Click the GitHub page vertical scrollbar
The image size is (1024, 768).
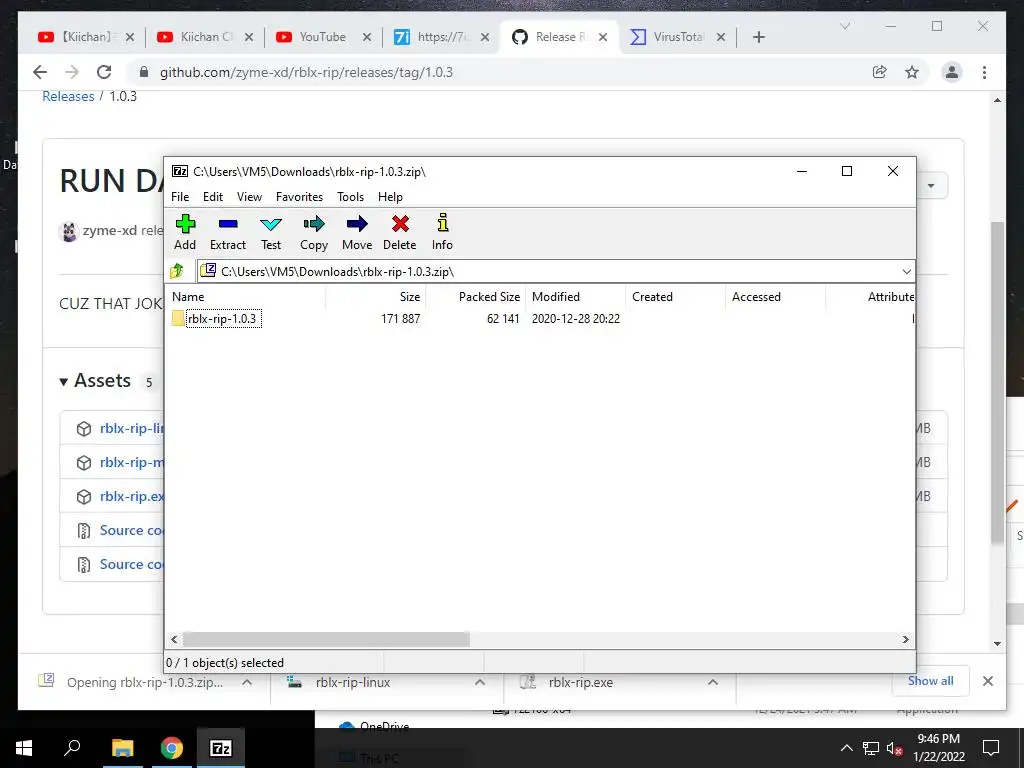997,382
